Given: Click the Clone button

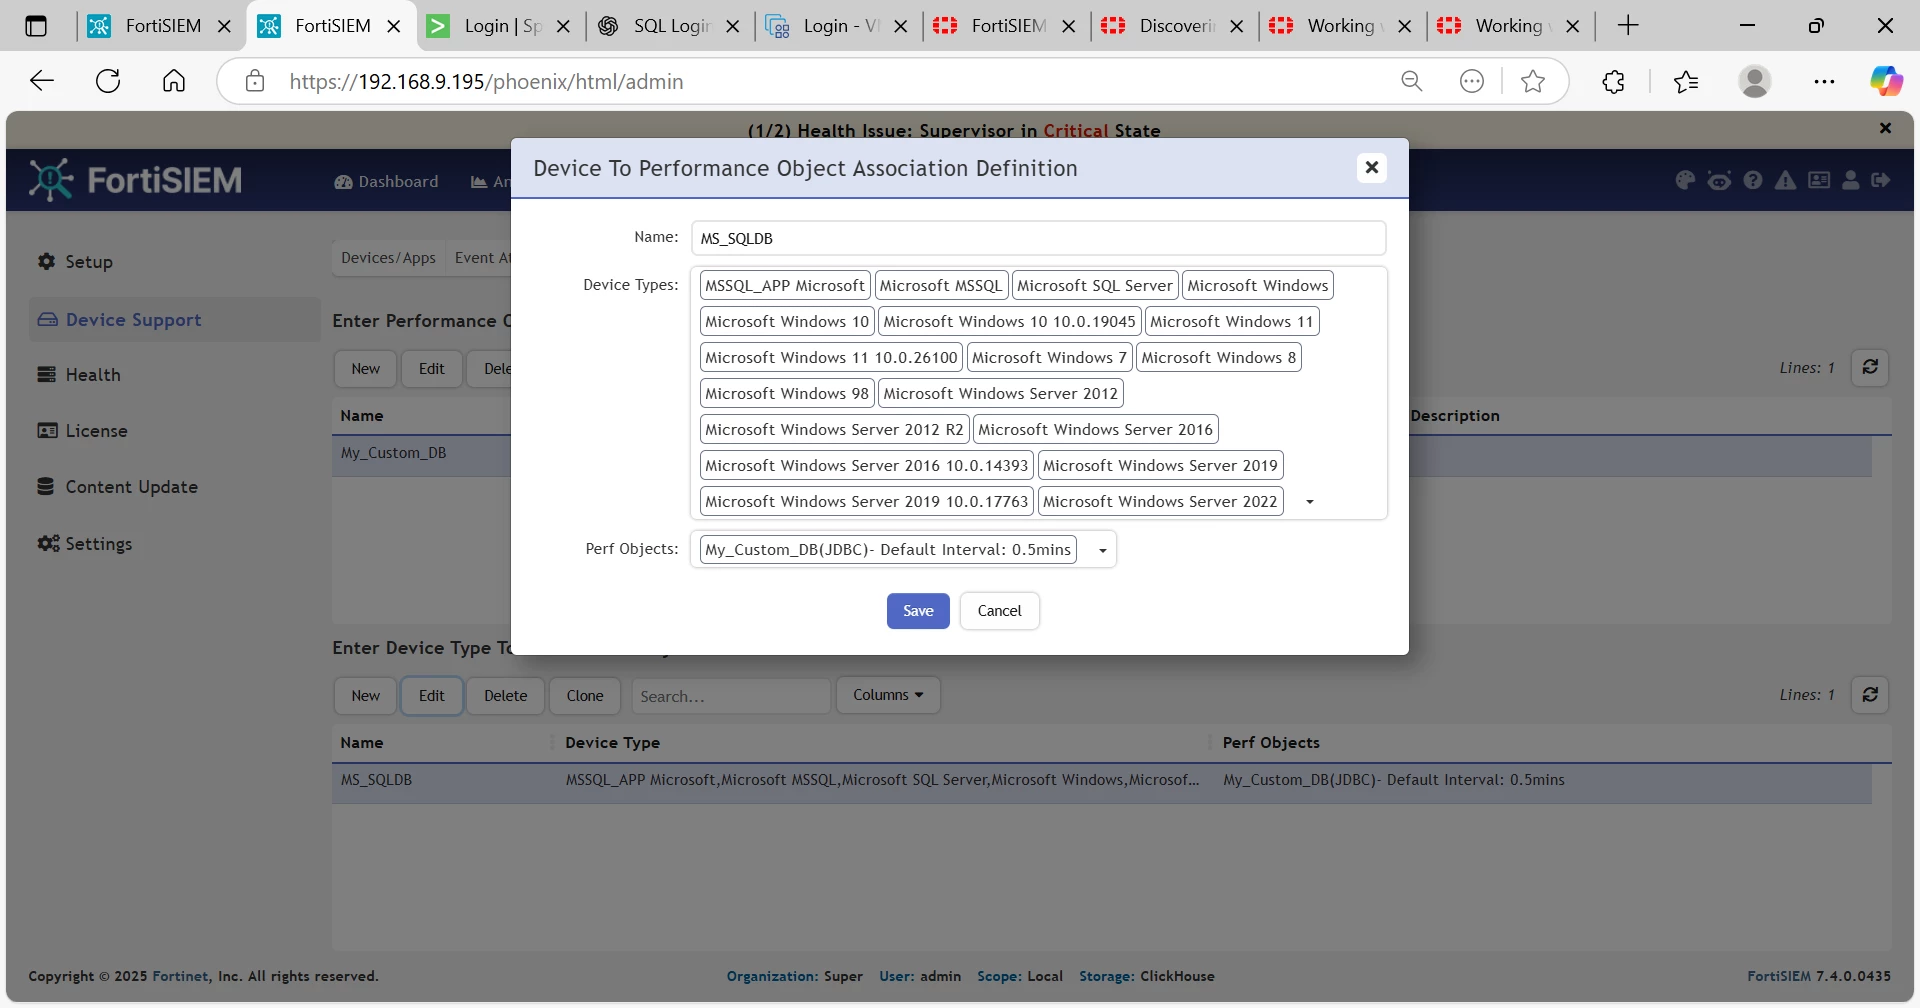Looking at the screenshot, I should pyautogui.click(x=585, y=696).
